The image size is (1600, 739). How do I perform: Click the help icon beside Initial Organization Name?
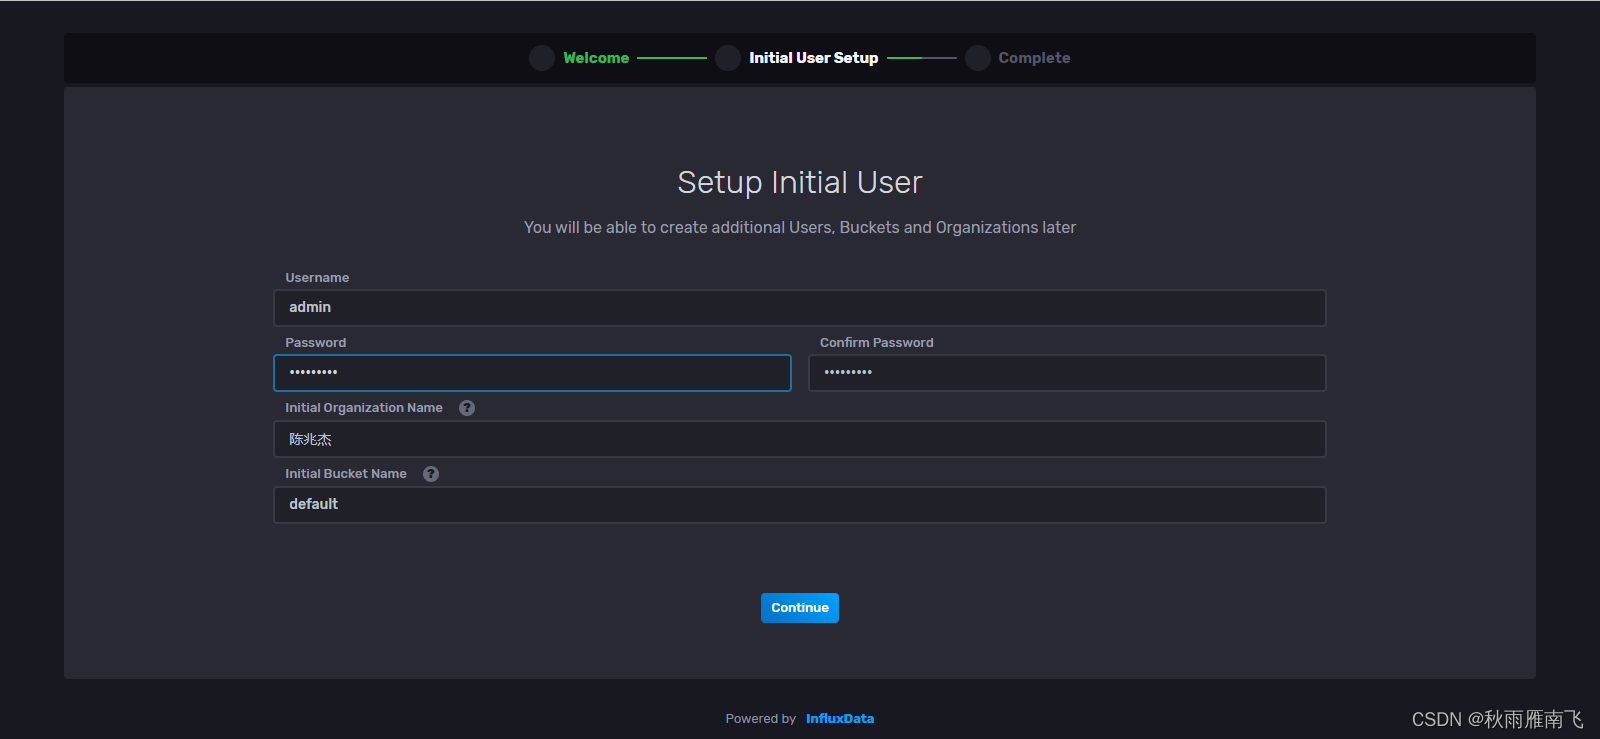[x=467, y=408]
